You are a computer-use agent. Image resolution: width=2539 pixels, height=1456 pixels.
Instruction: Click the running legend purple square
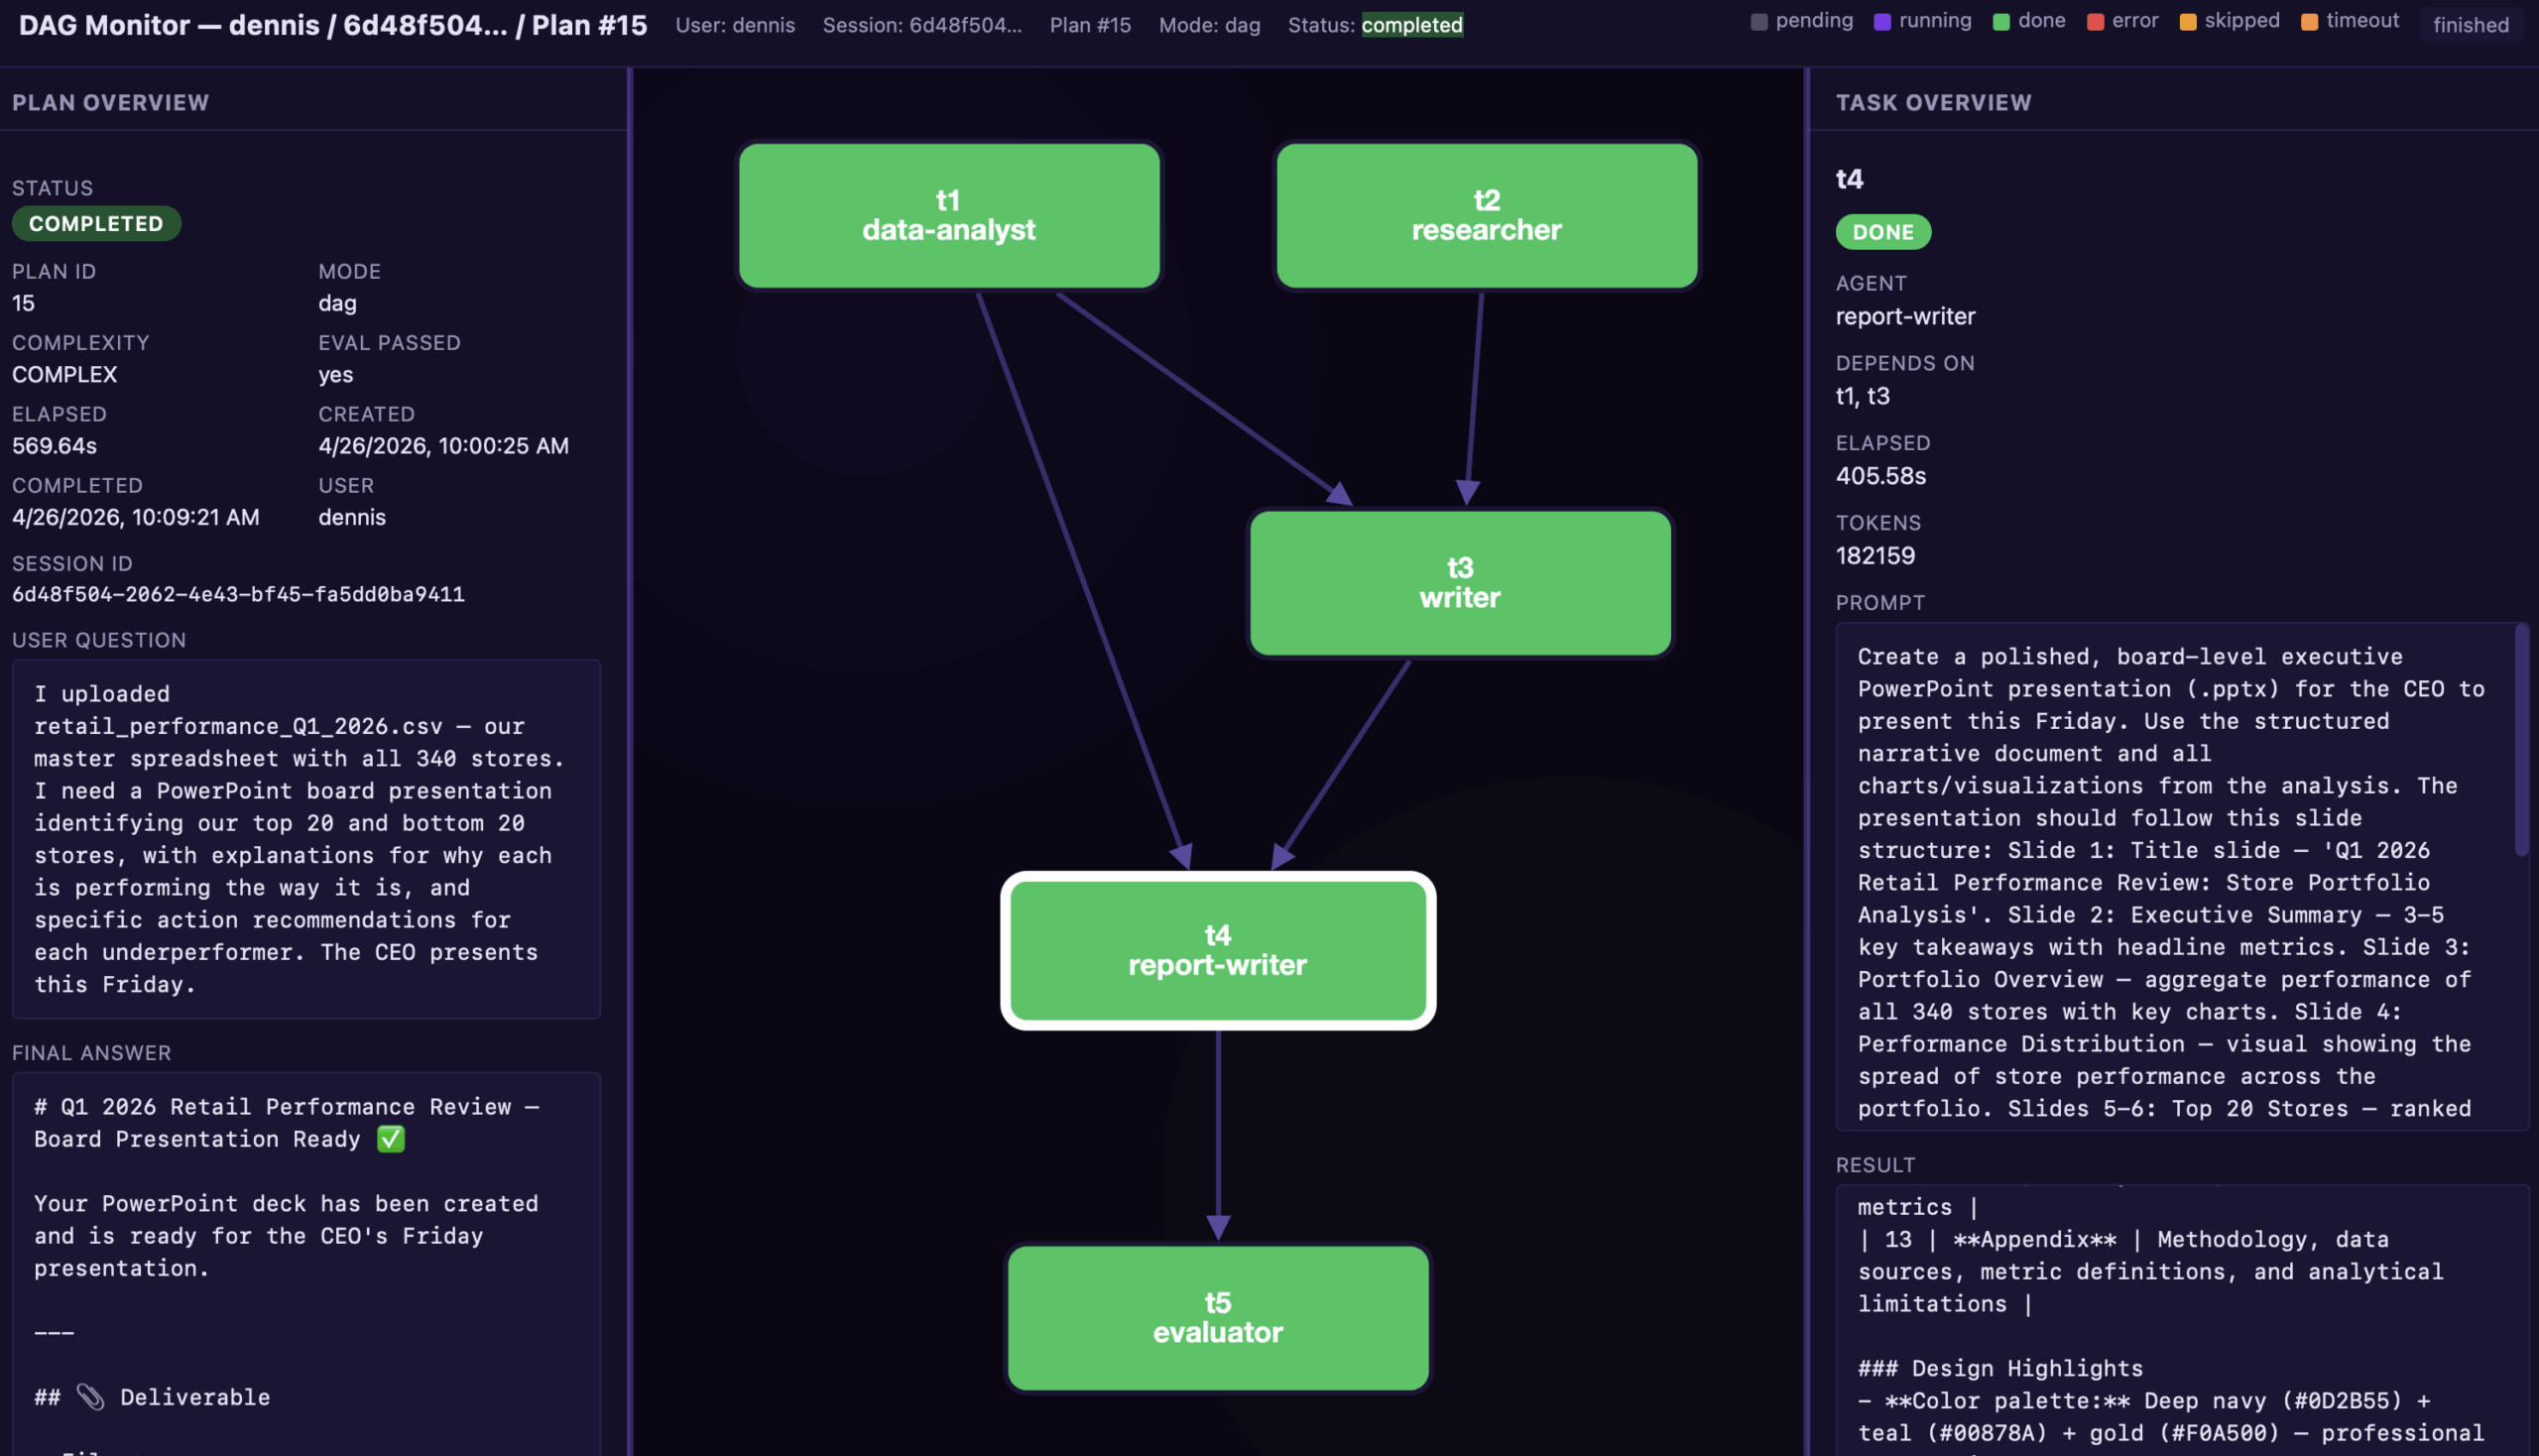[1882, 22]
